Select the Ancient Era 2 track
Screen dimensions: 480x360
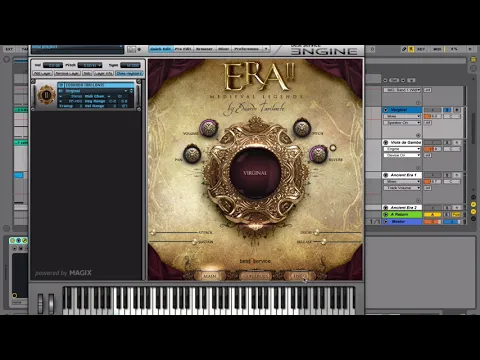pyautogui.click(x=402, y=207)
